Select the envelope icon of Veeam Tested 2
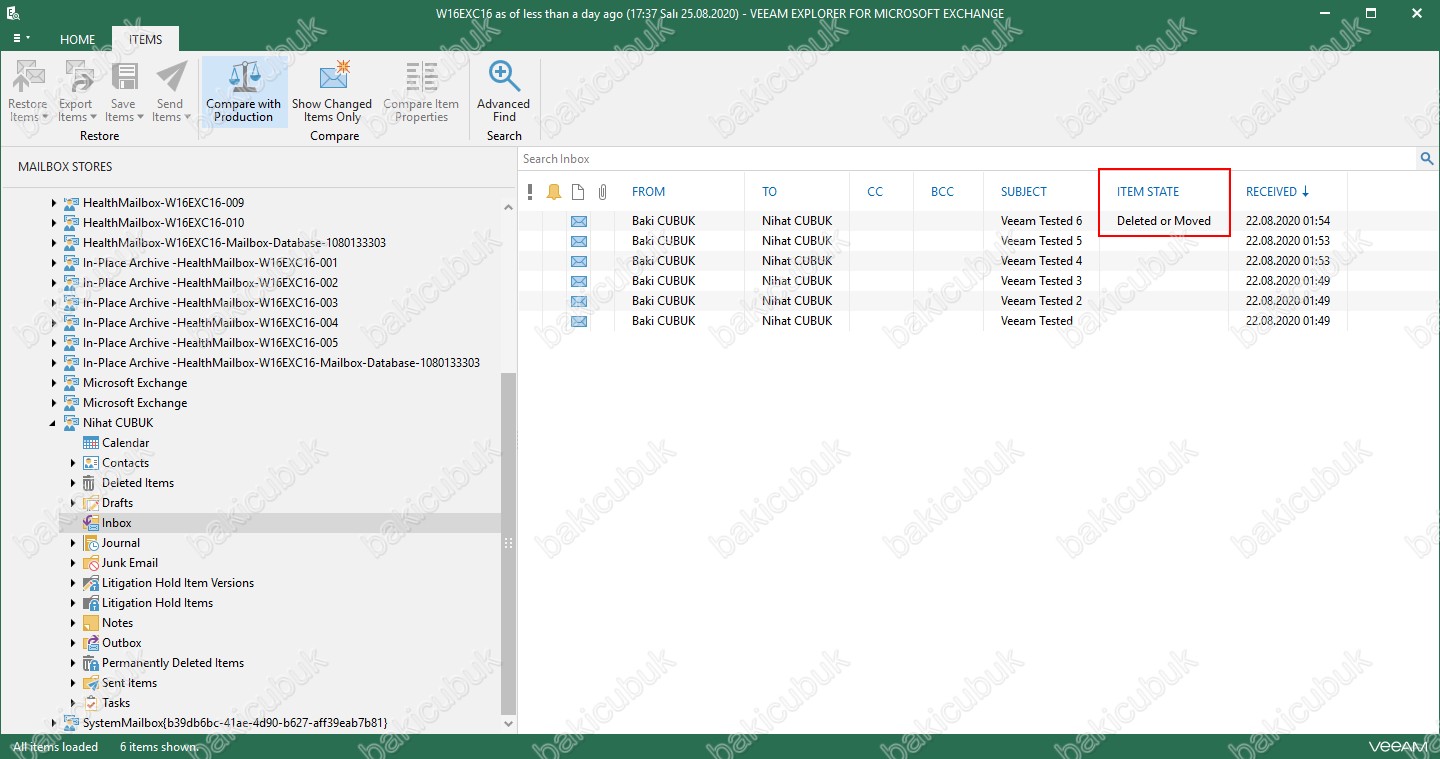The width and height of the screenshot is (1440, 759). (579, 301)
